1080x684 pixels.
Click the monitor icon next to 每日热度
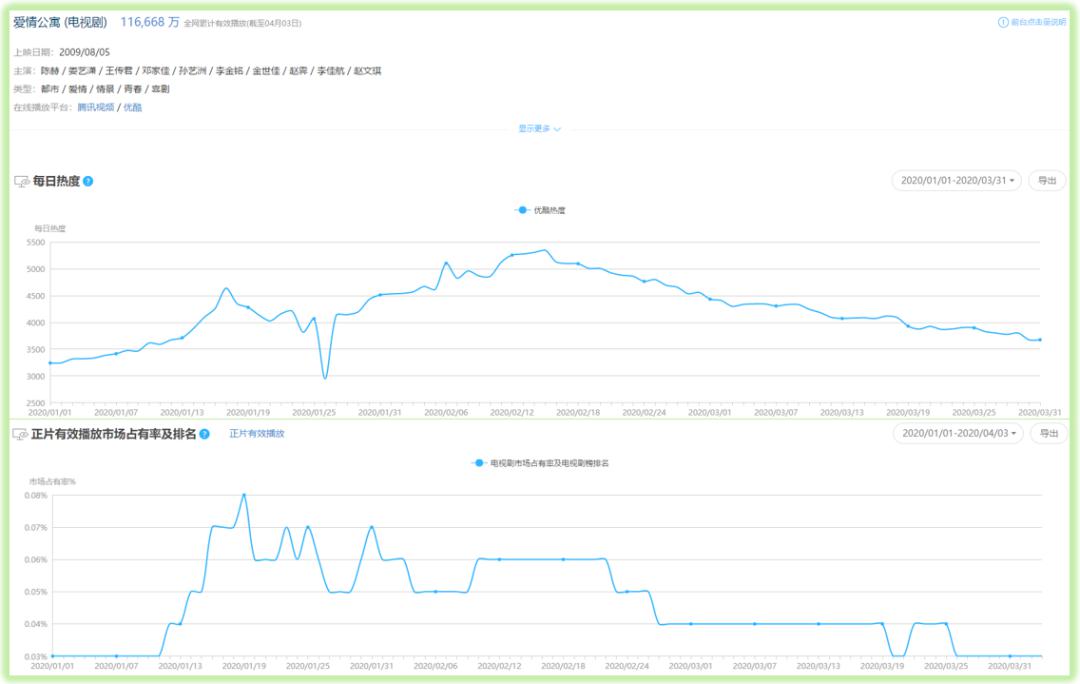coord(21,181)
